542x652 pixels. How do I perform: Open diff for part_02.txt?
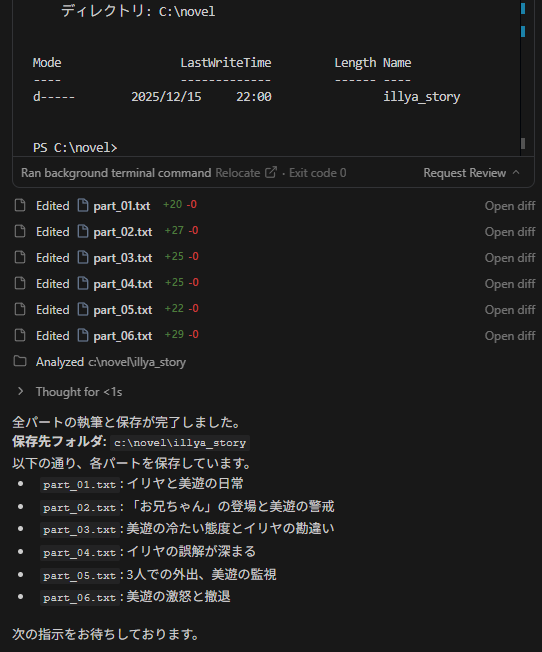tap(510, 232)
